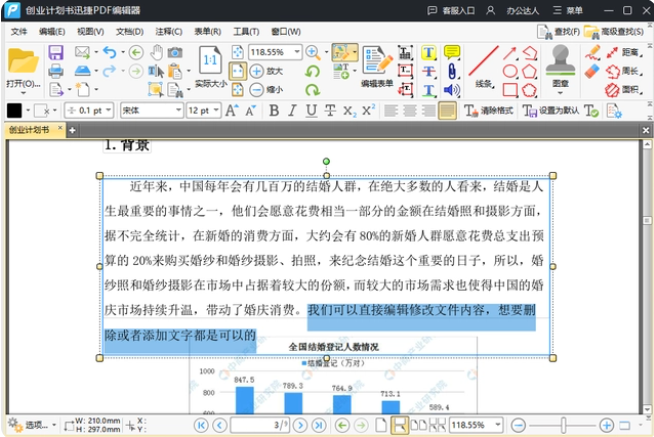Open the zoom percentage dropdown in toolbar
This screenshot has height=437, width=654.
(297, 52)
